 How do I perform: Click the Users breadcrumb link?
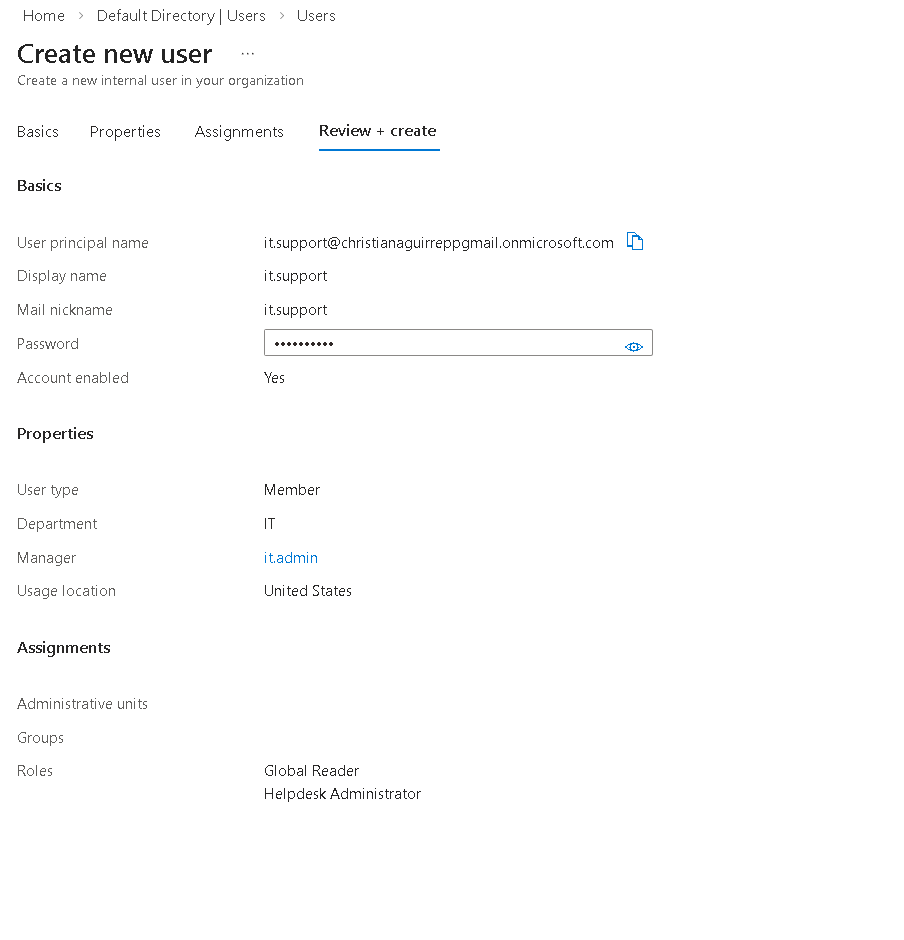[316, 15]
